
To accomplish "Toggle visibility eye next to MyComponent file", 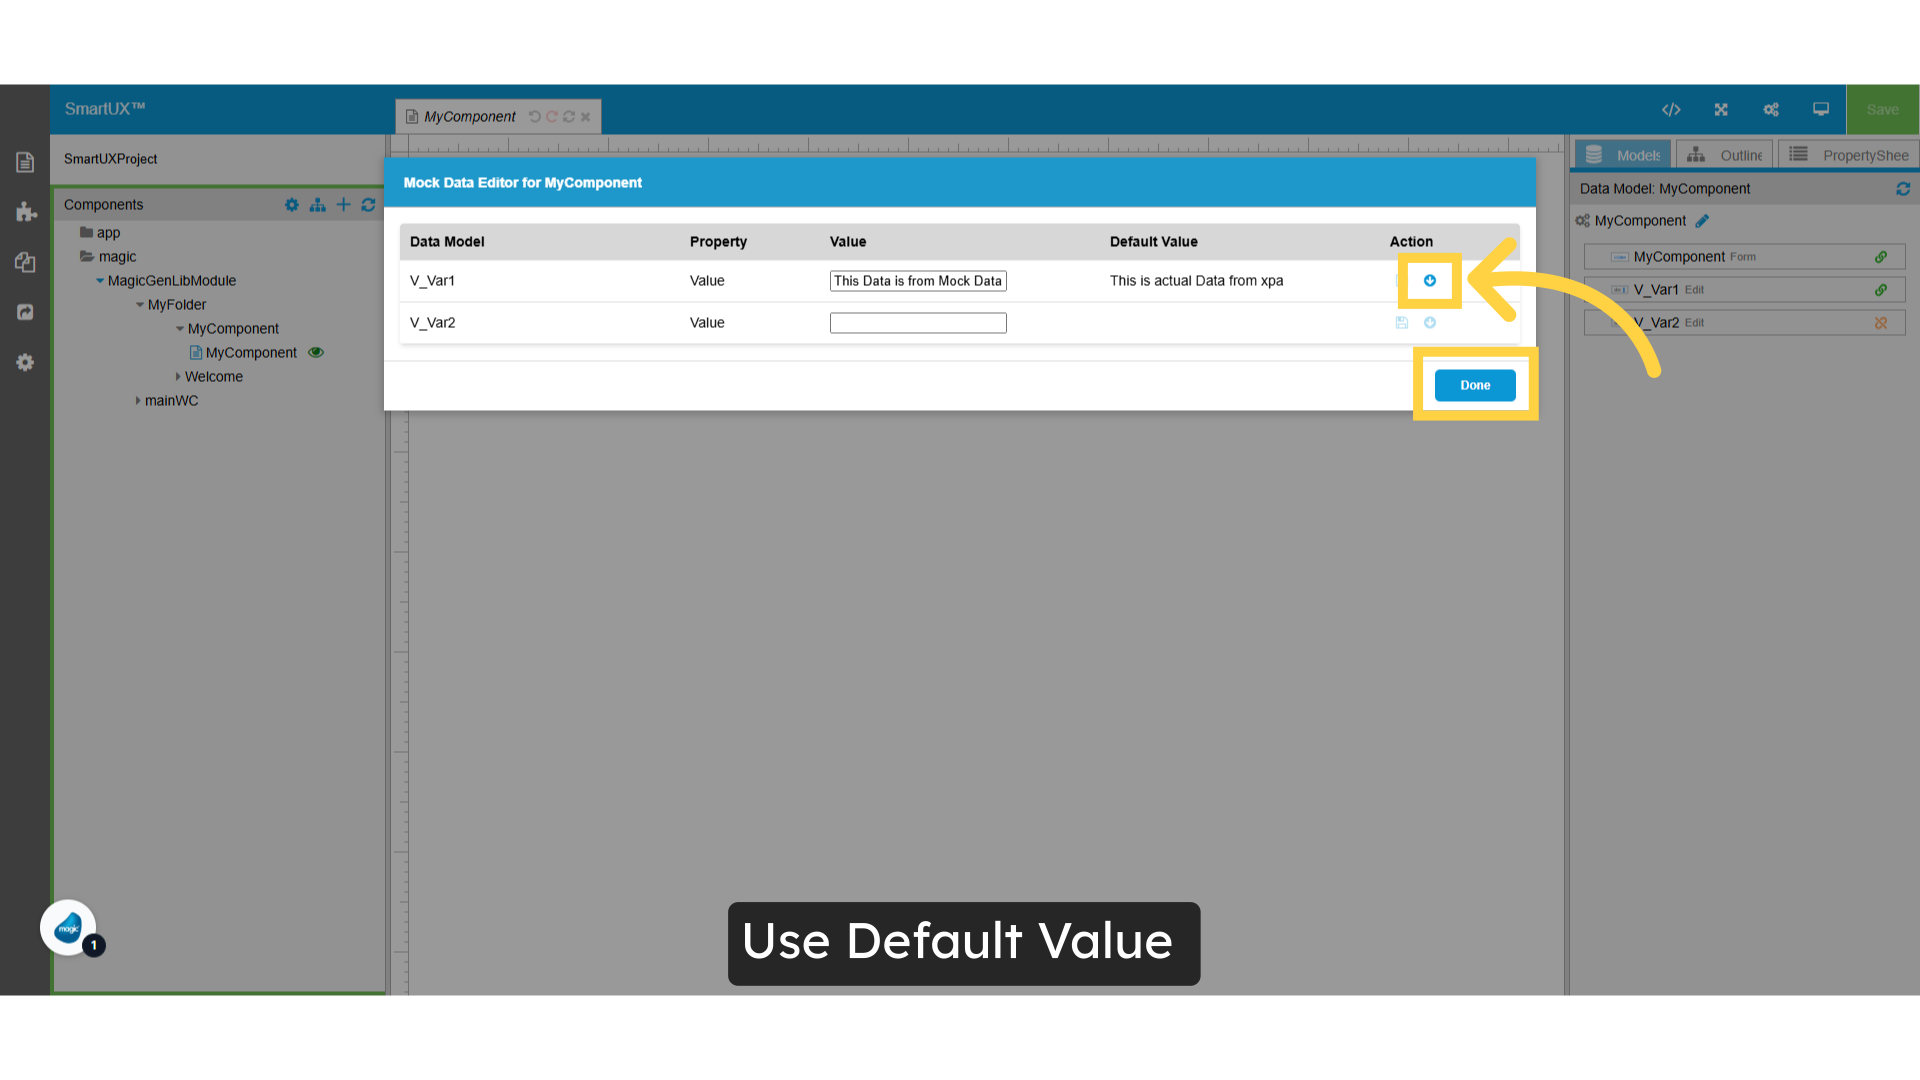I will [316, 352].
